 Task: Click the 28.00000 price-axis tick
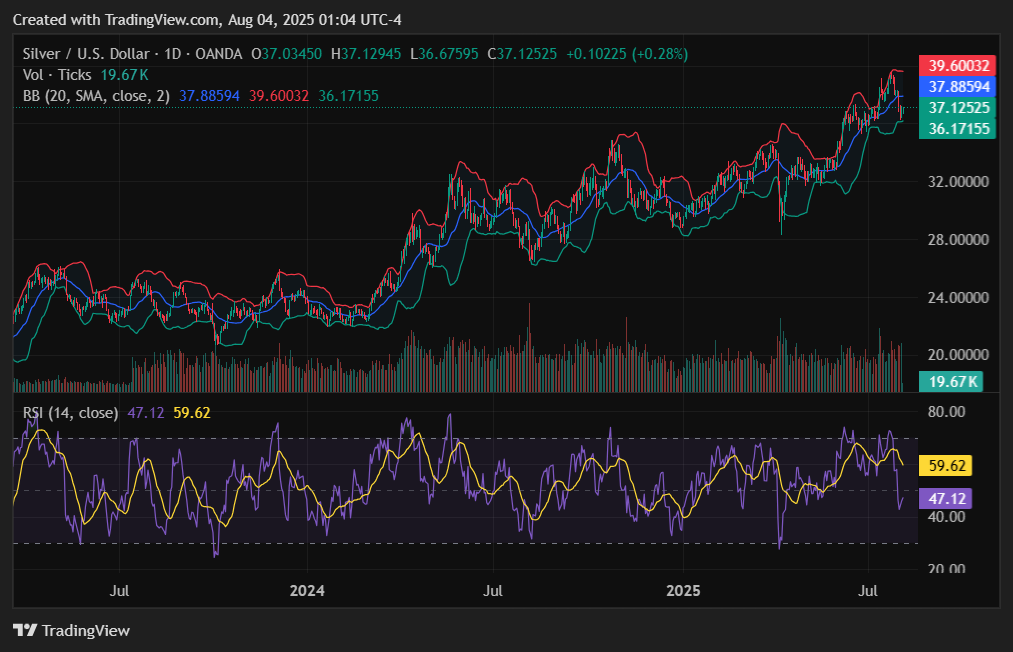point(958,240)
